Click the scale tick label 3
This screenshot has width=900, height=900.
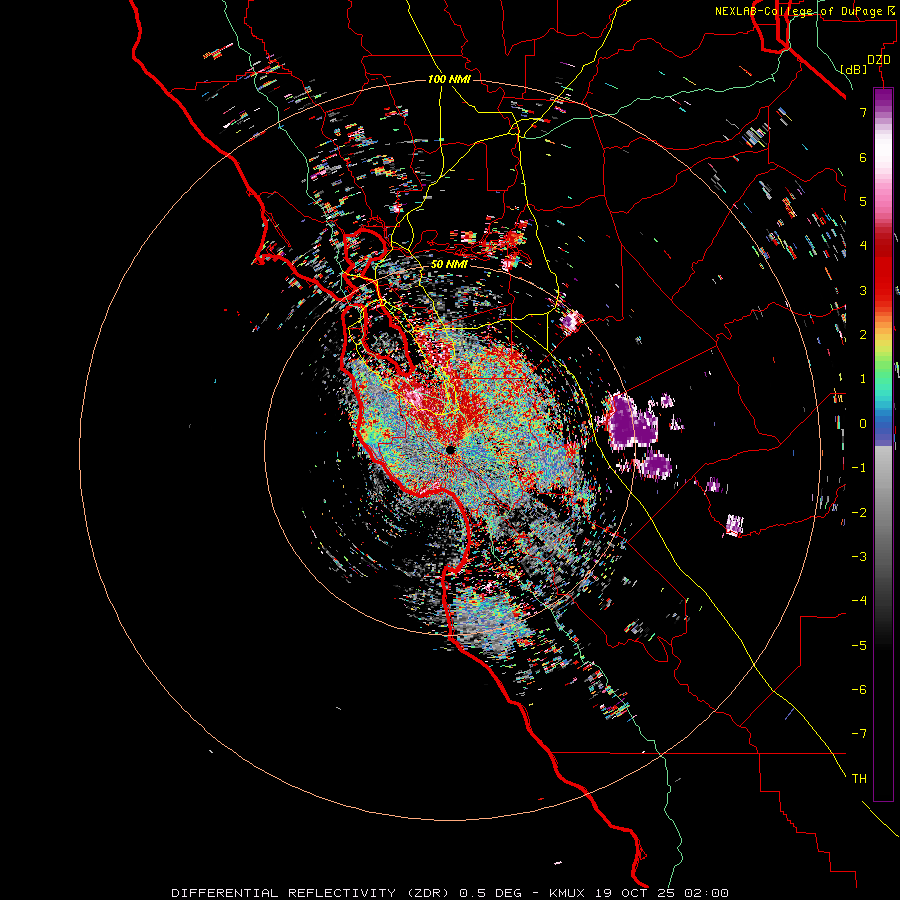click(x=863, y=290)
